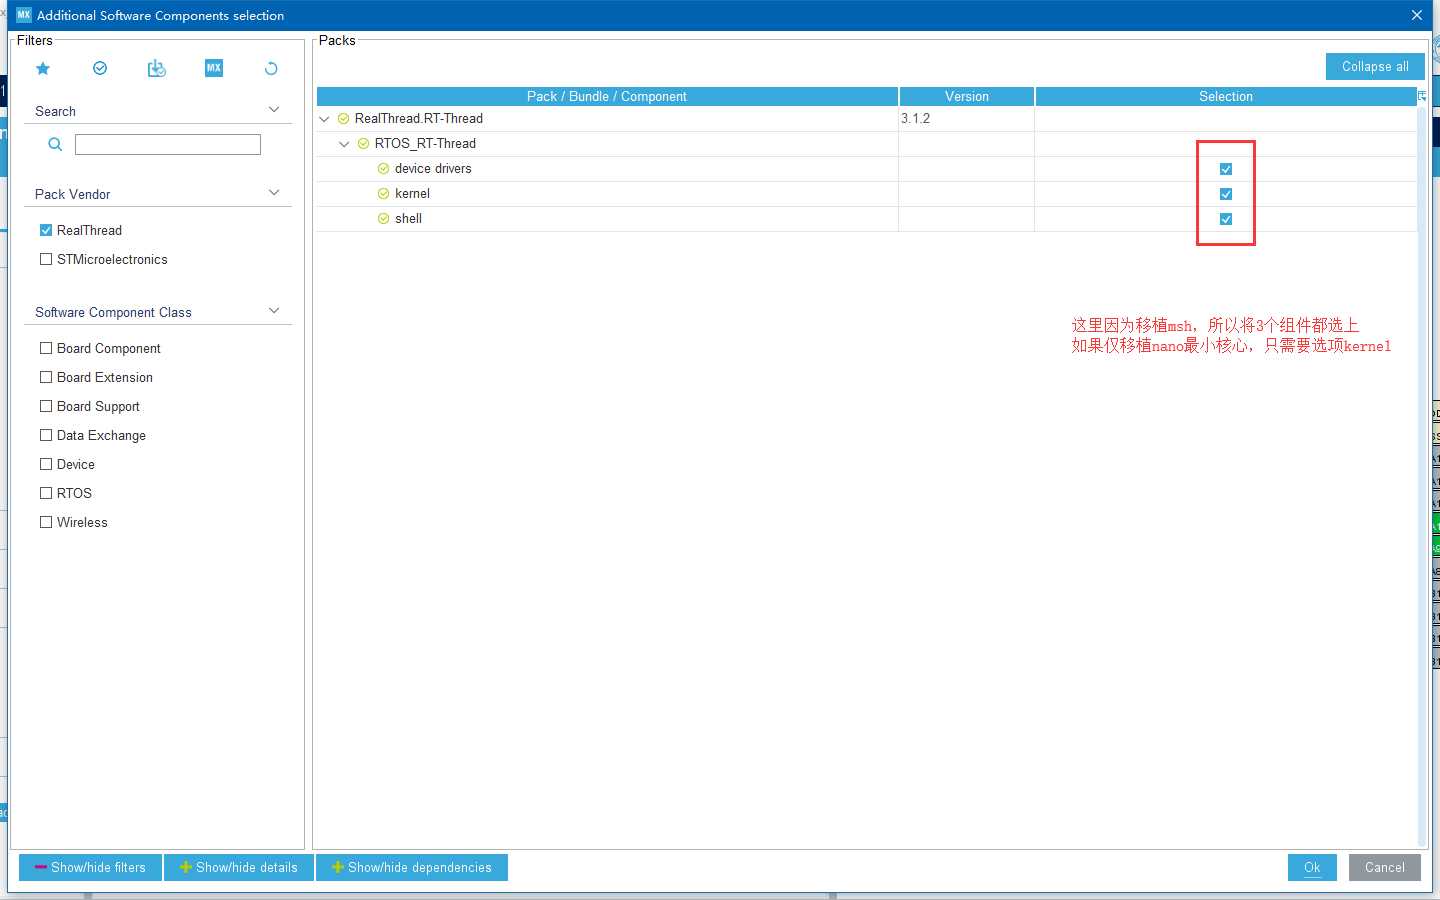Collapse the RealThread.RT-Thread pack row

pyautogui.click(x=324, y=119)
